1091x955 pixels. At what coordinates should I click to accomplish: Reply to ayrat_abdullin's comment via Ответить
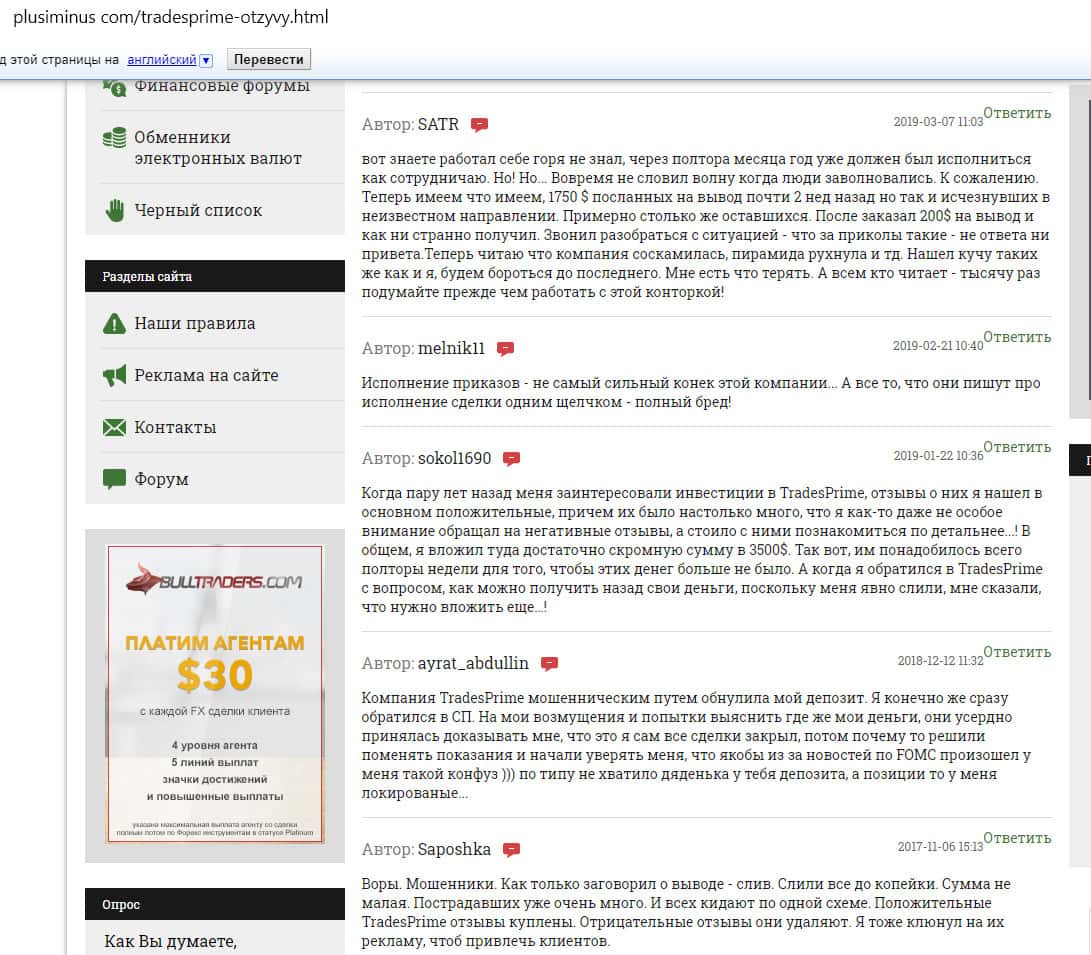coord(1017,652)
